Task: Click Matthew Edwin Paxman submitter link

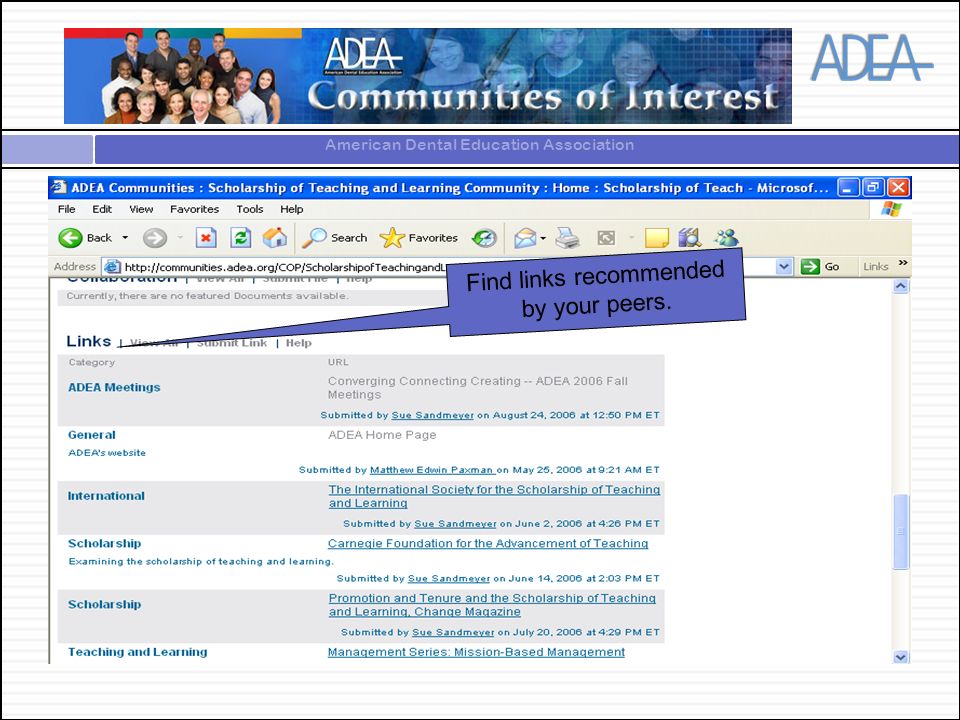Action: pyautogui.click(x=432, y=470)
